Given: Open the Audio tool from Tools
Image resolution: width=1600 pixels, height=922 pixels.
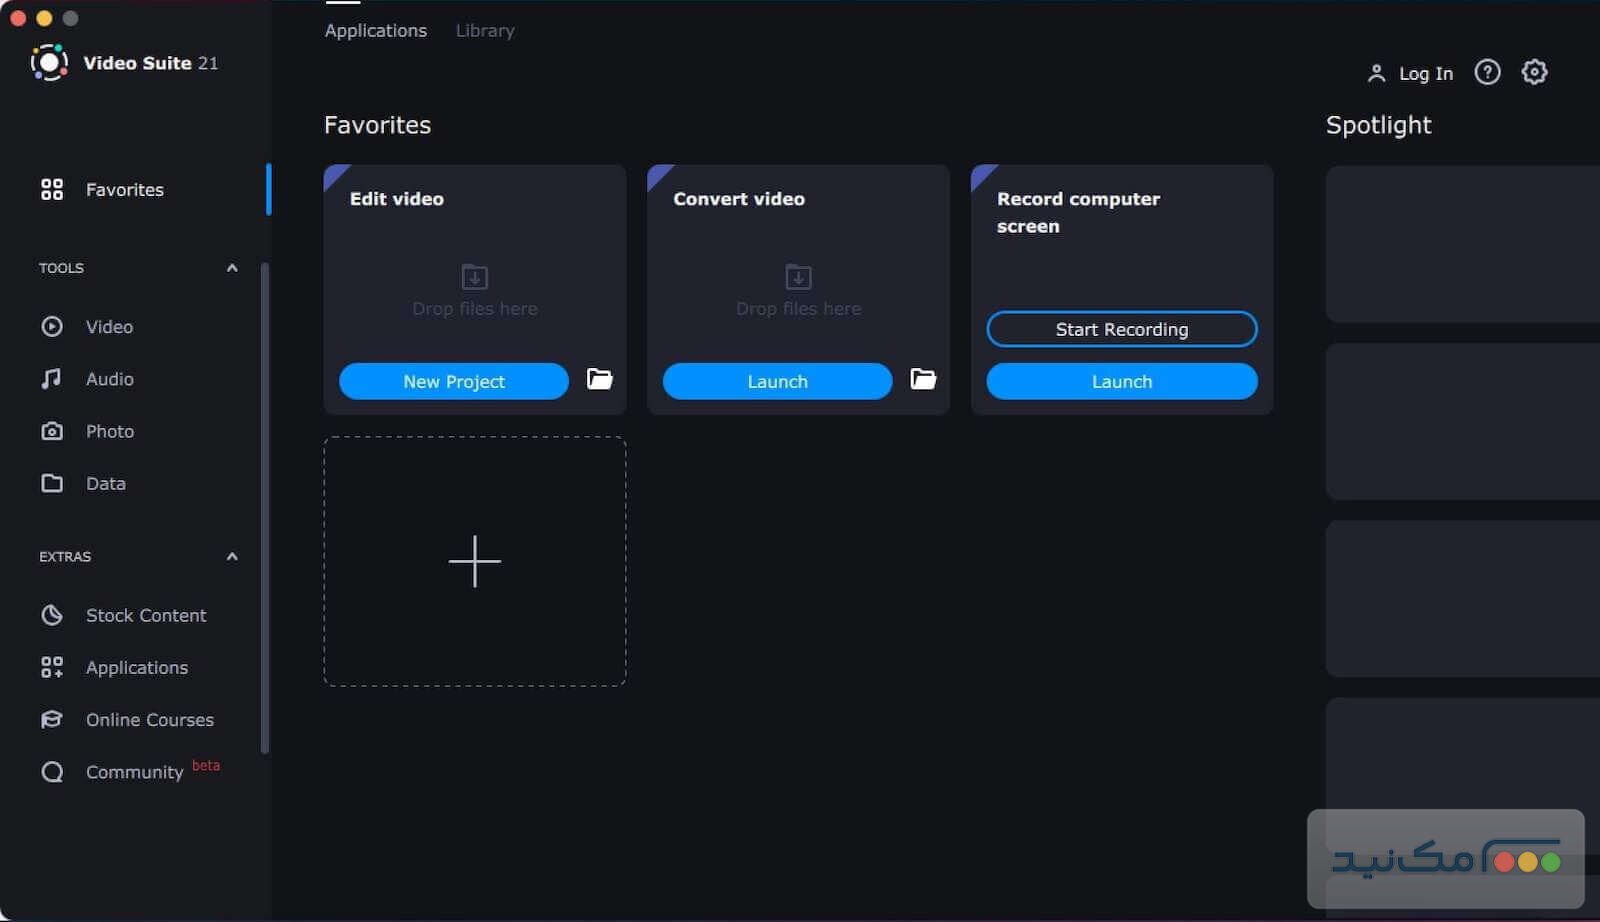Looking at the screenshot, I should (108, 378).
